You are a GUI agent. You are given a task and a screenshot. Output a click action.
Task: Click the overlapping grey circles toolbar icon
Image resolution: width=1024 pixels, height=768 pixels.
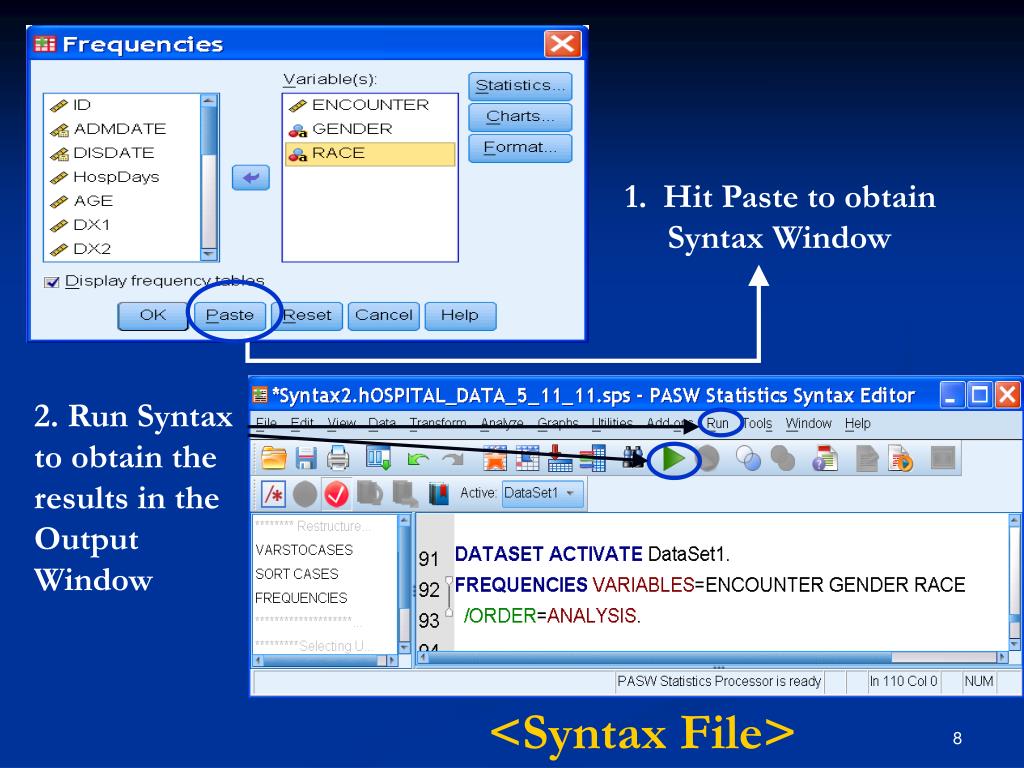tap(782, 458)
